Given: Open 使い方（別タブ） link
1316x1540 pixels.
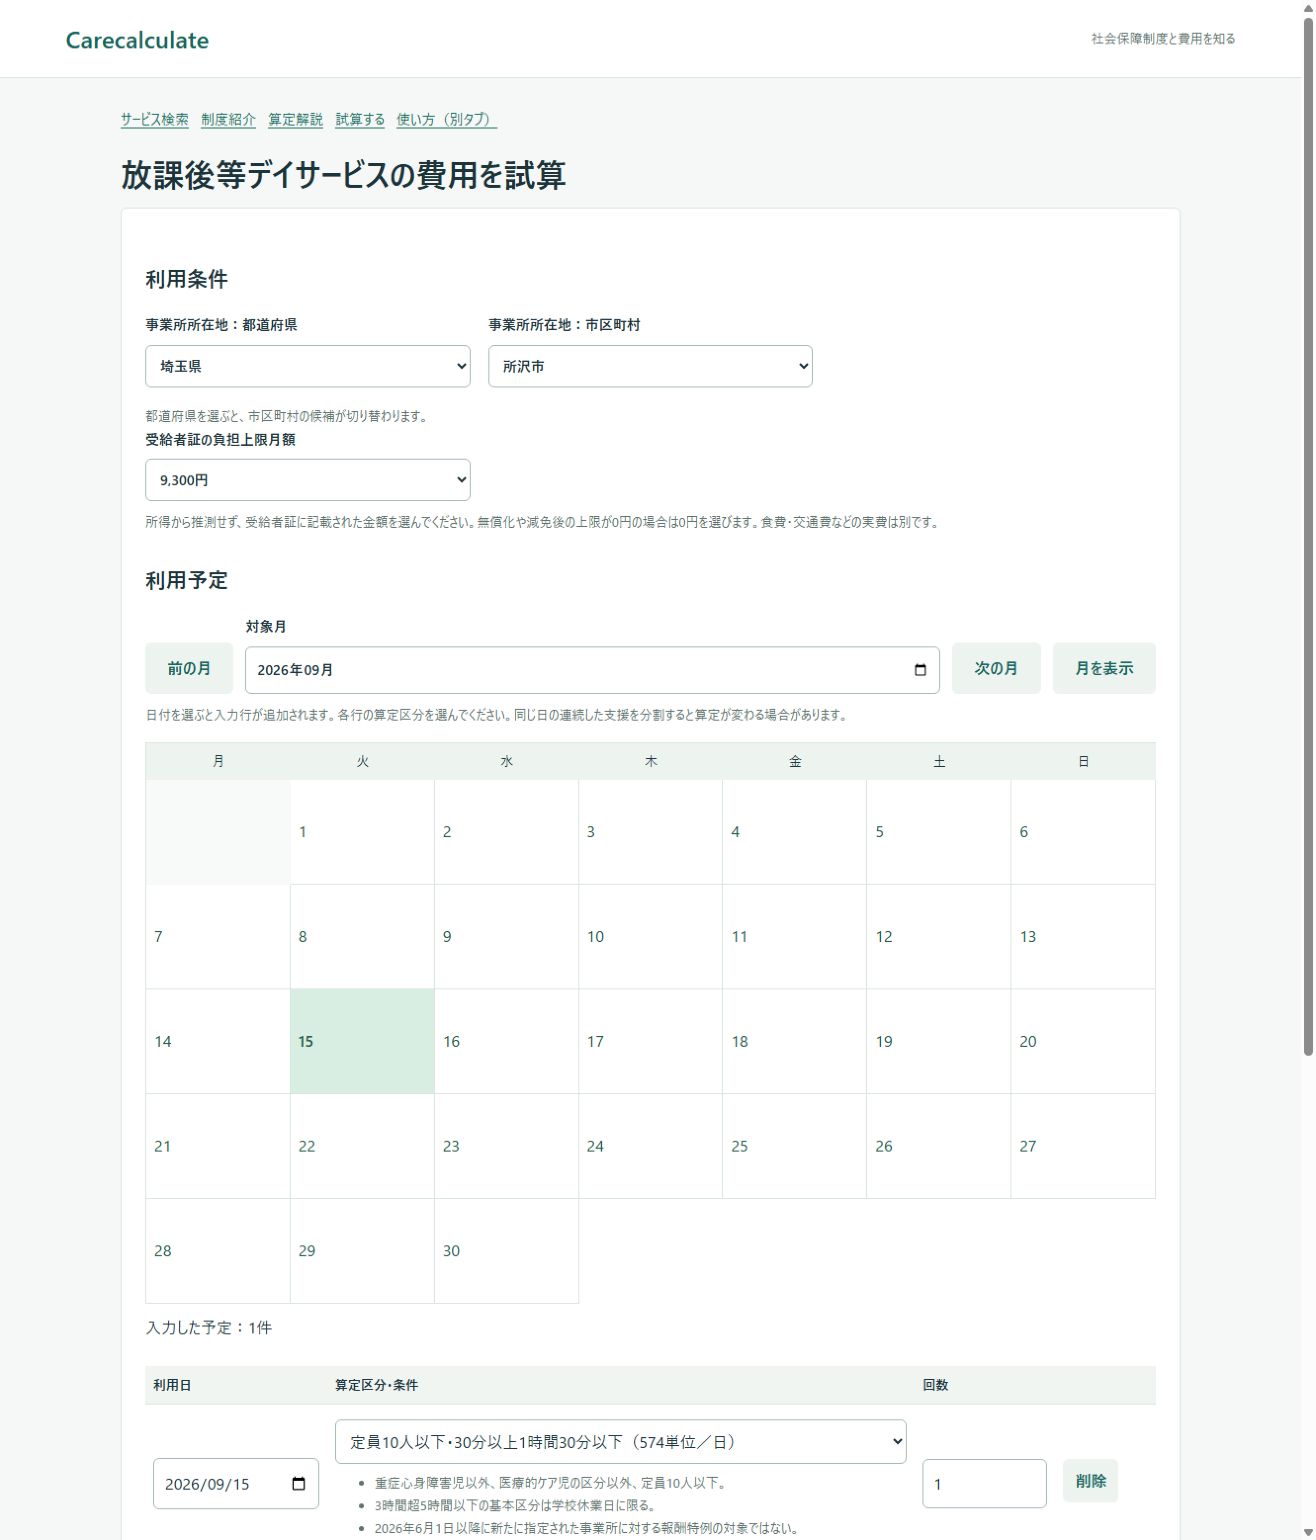Looking at the screenshot, I should click(447, 120).
